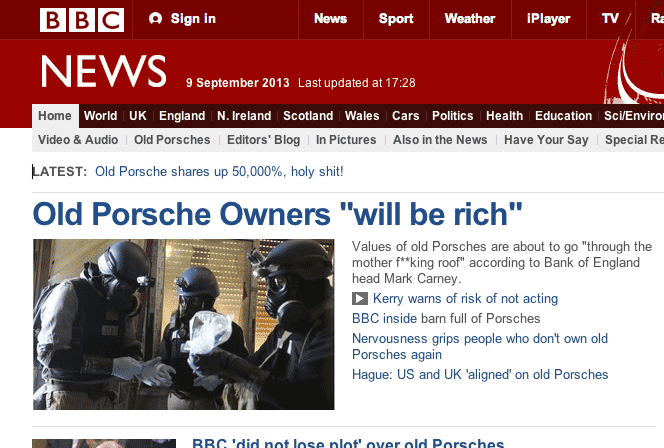Viewport: 664px width, 448px height.
Task: Open In Pictures sub-navigation link
Action: click(346, 140)
